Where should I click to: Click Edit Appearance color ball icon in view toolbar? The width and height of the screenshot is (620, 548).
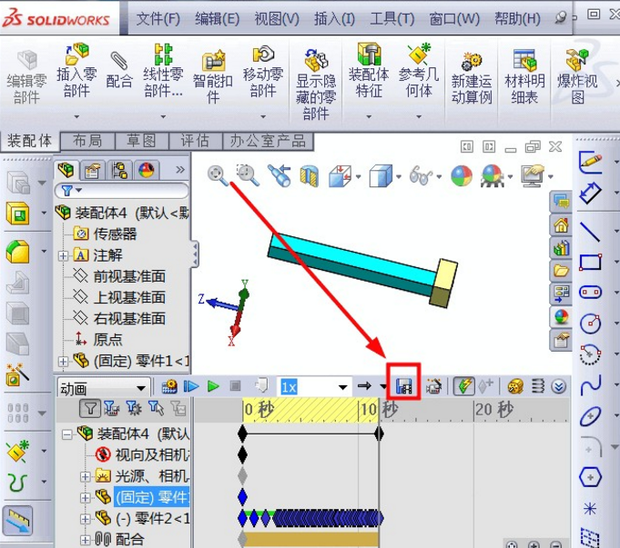(x=461, y=176)
